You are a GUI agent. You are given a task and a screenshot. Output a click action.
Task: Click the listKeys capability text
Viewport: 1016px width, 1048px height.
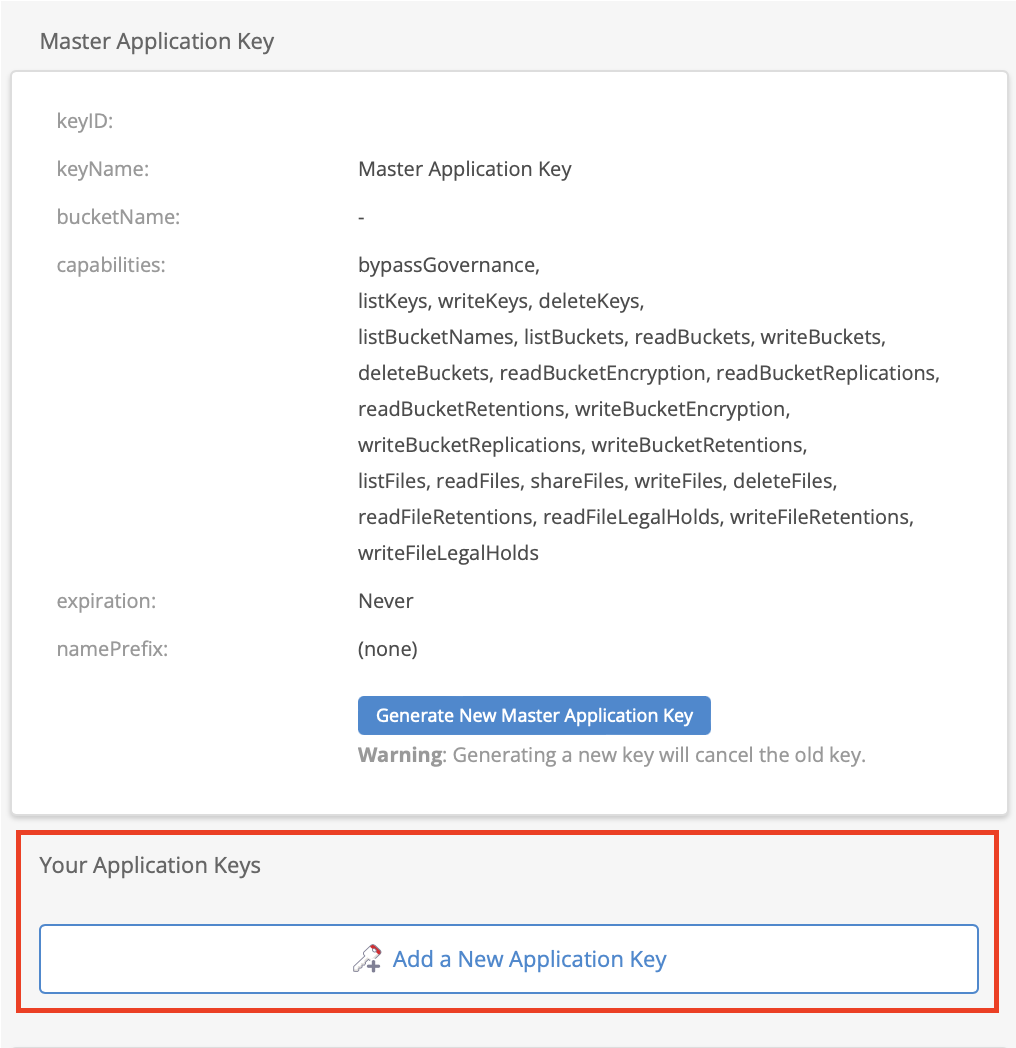click(393, 301)
